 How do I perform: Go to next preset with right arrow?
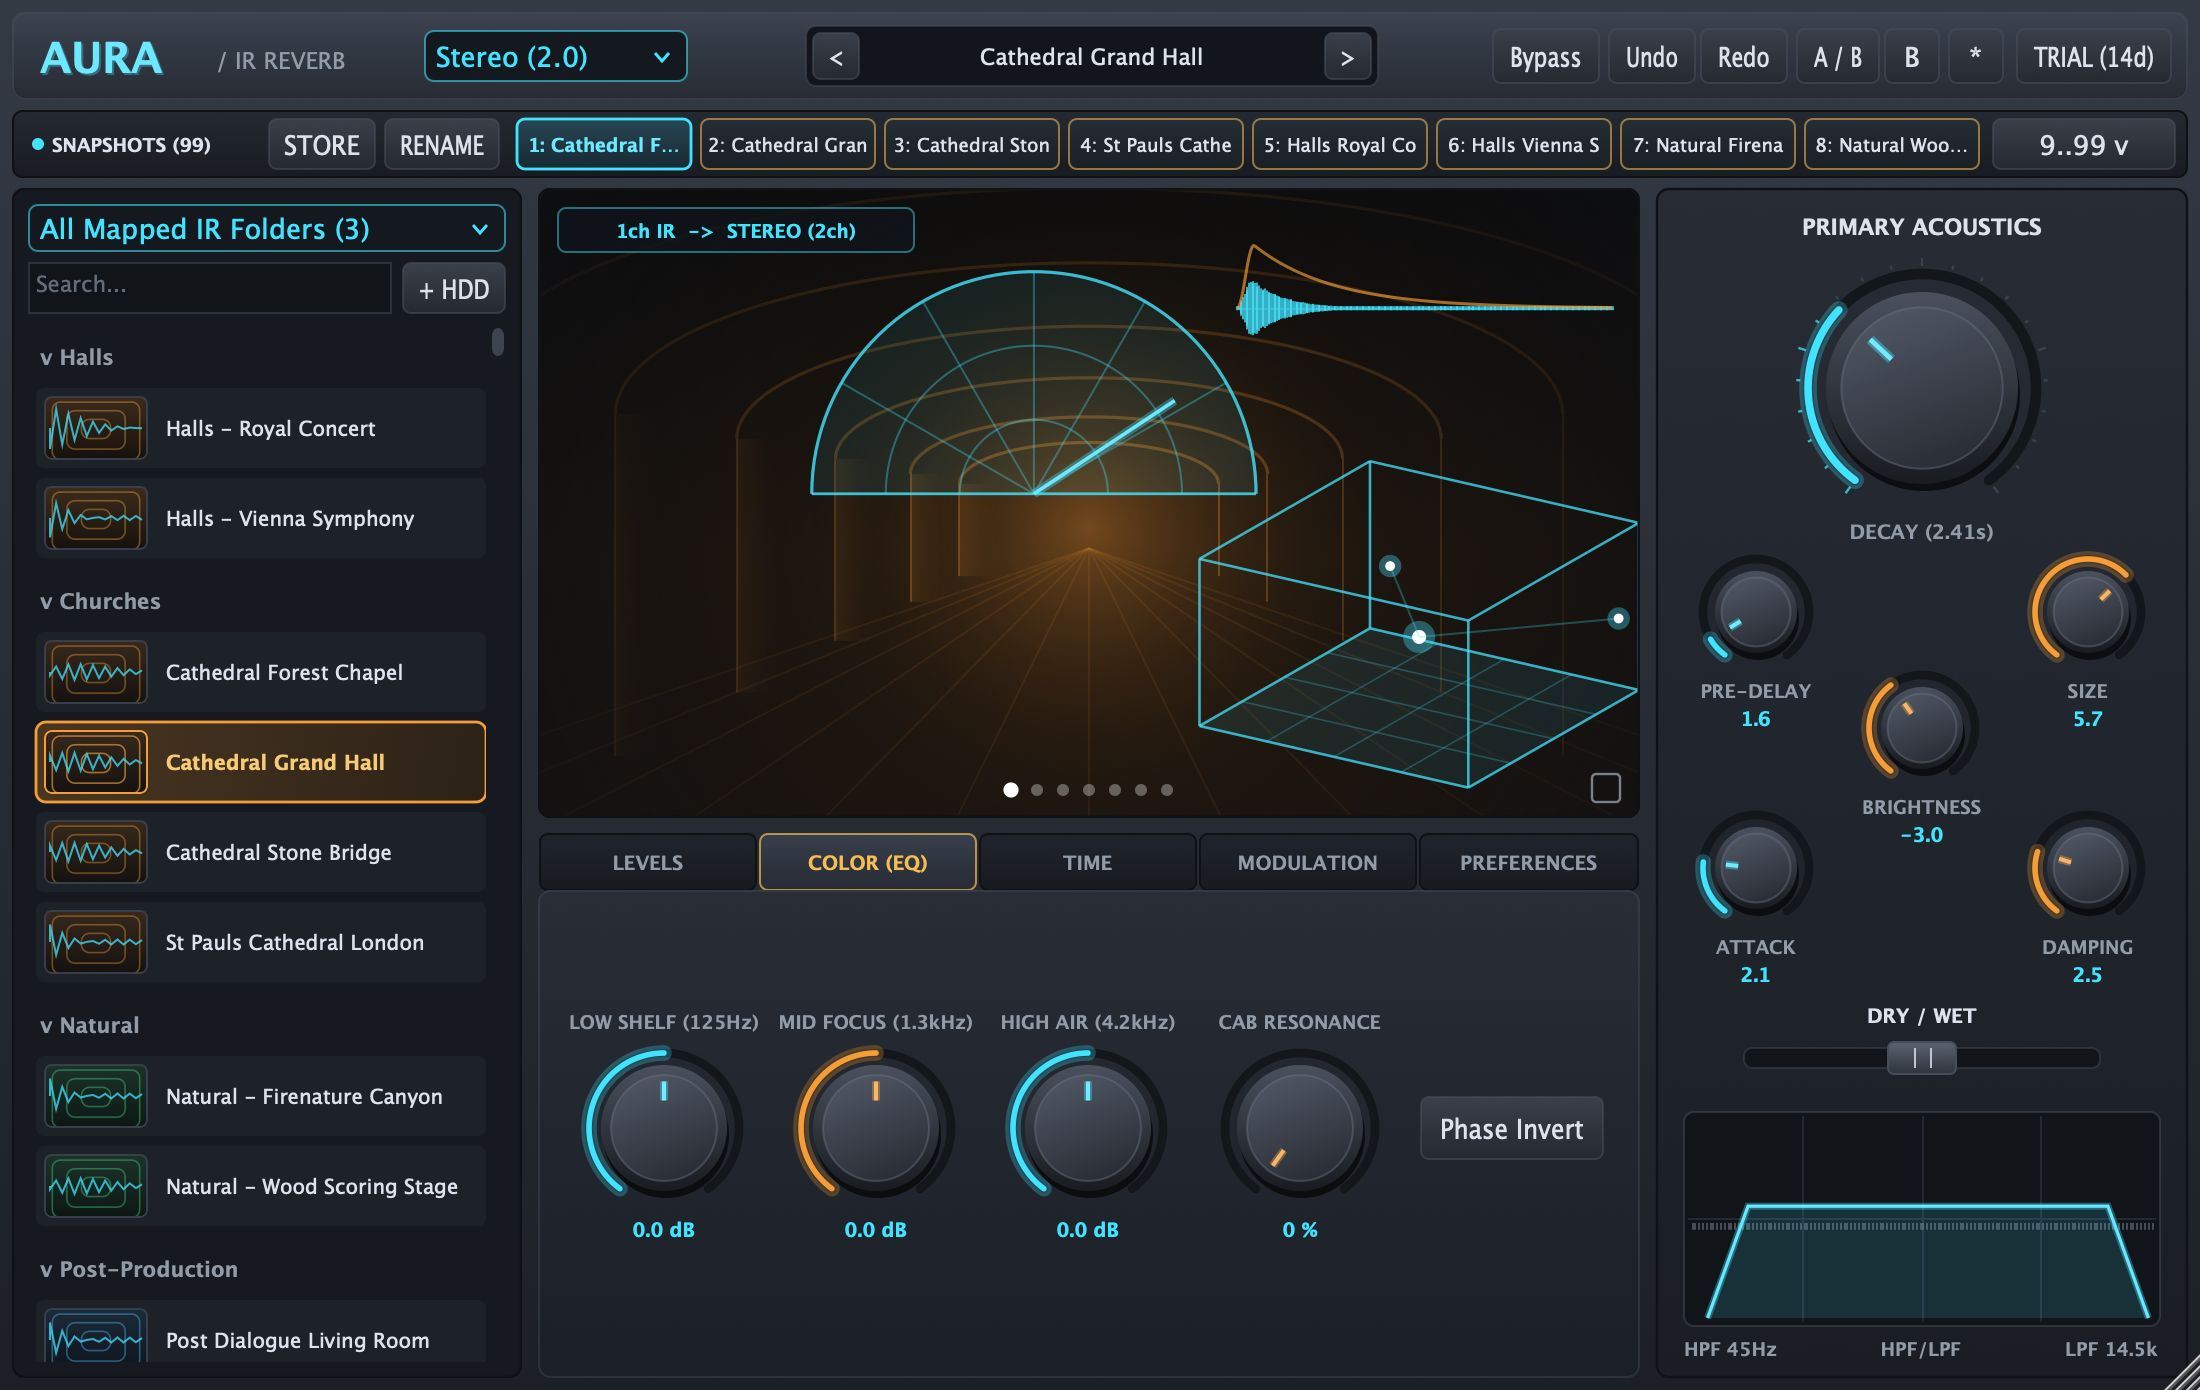tap(1347, 58)
